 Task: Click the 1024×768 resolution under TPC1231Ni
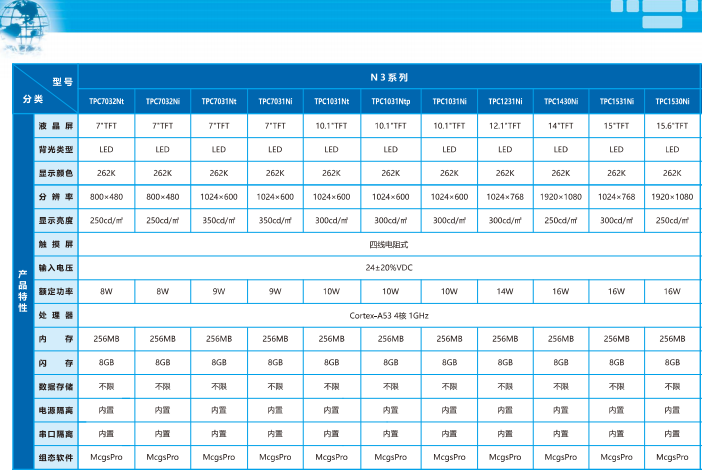tap(504, 197)
